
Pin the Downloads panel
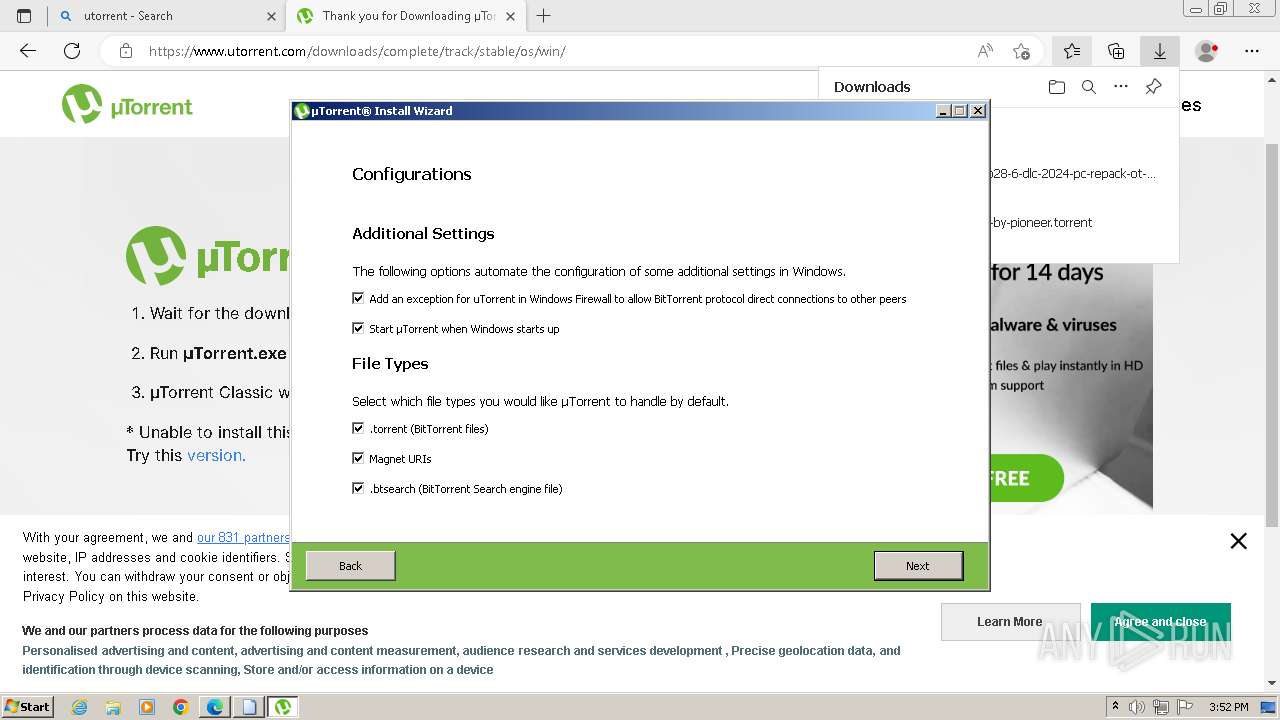(1153, 87)
